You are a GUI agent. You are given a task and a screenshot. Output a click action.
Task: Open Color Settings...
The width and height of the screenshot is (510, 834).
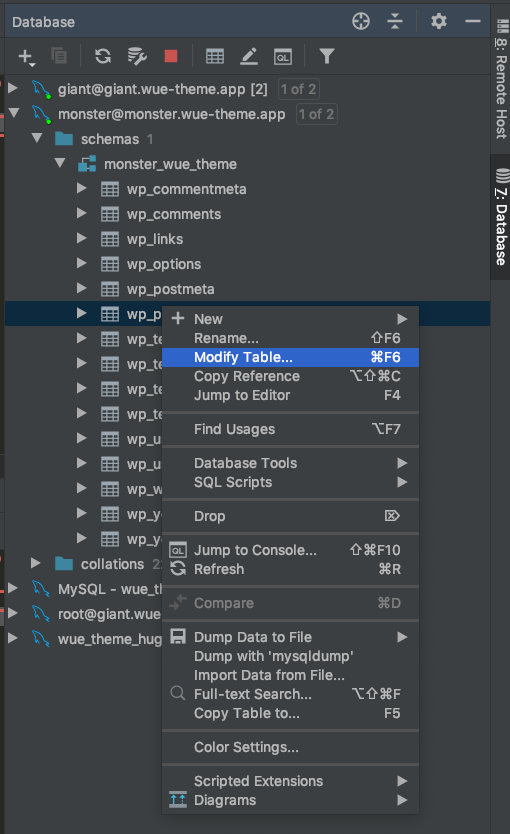tap(290, 747)
